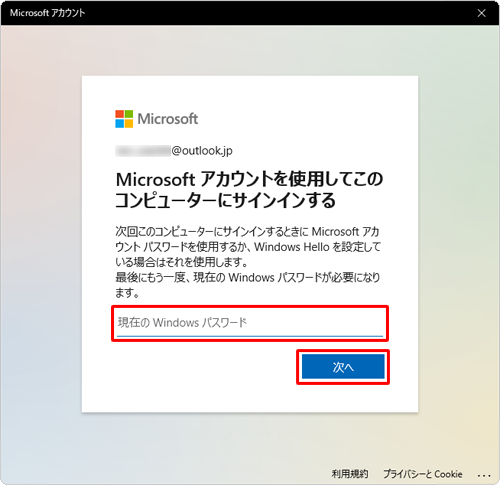Open the 利用規約 link
This screenshot has height=485, width=500.
point(350,474)
